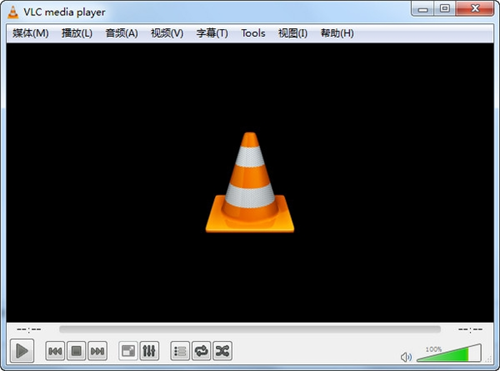The width and height of the screenshot is (500, 371).
Task: Set volume on the green volume slider
Action: click(x=449, y=353)
